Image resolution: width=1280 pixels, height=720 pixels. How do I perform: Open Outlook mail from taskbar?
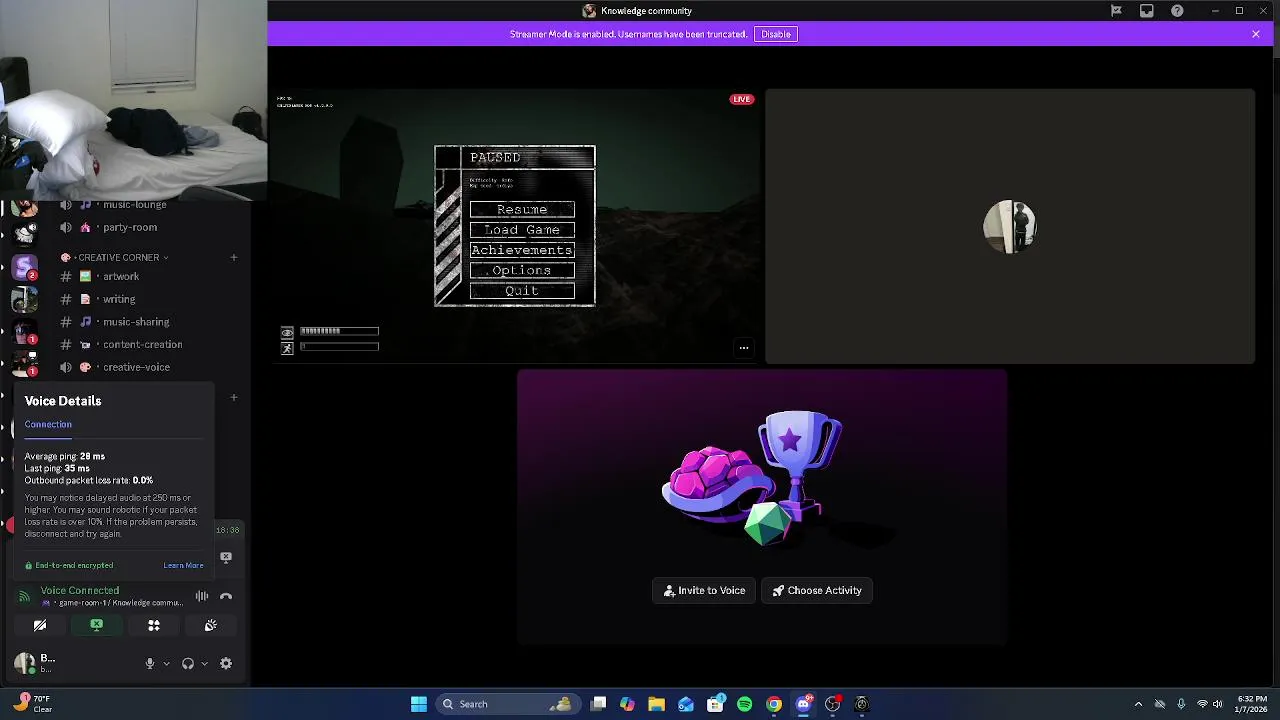tap(686, 704)
